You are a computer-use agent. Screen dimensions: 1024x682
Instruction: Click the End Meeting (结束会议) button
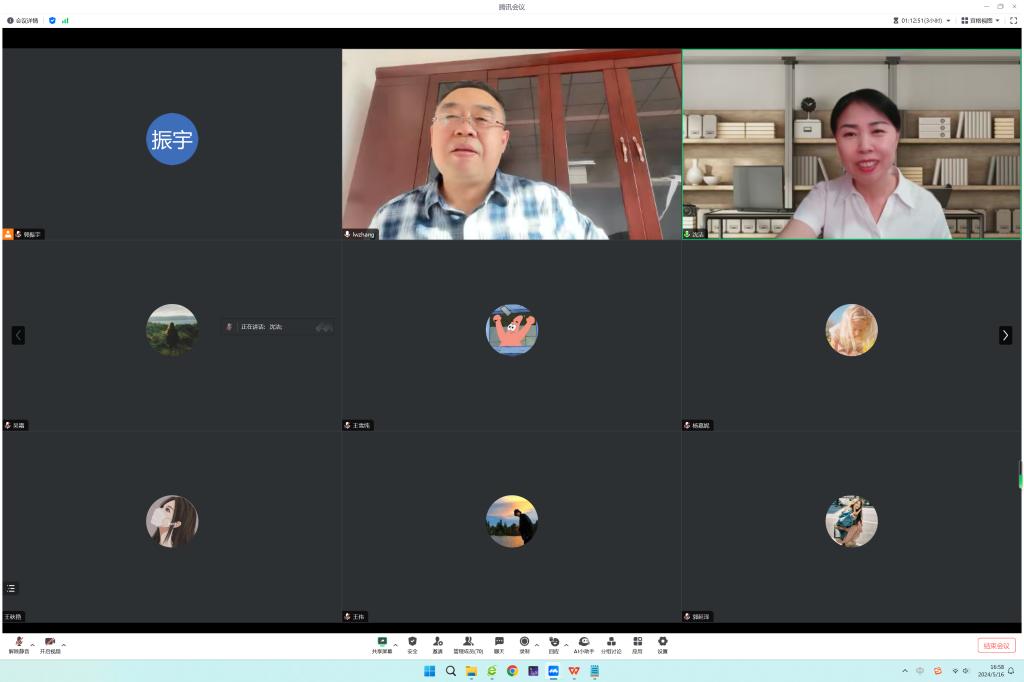click(x=996, y=646)
